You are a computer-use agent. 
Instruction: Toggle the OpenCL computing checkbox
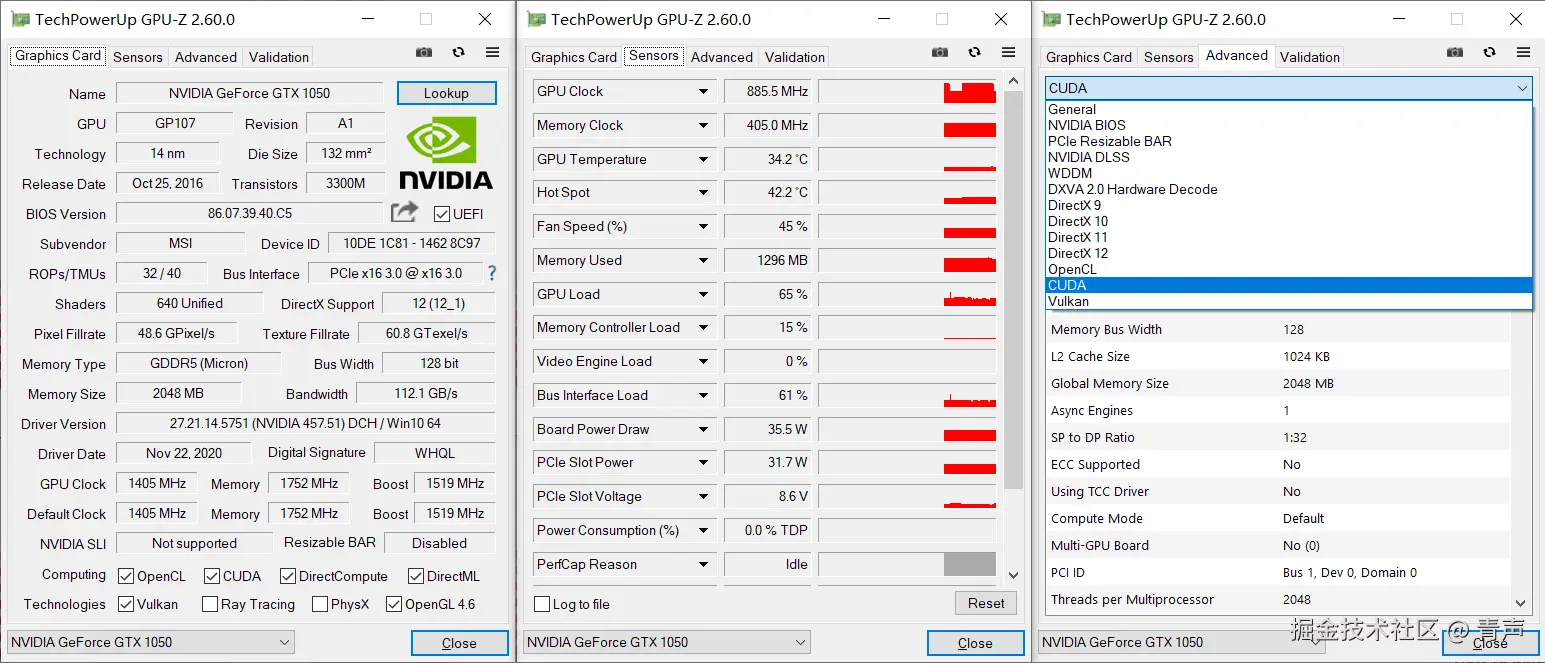click(126, 576)
